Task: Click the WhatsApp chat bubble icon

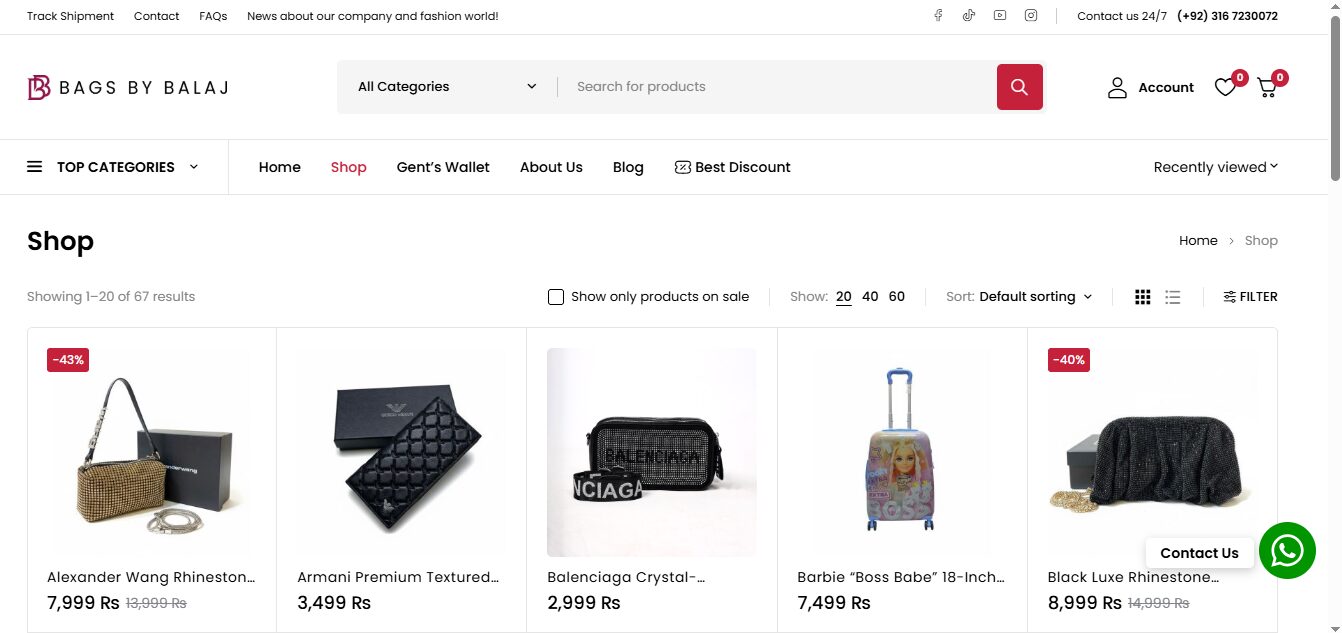Action: point(1287,550)
